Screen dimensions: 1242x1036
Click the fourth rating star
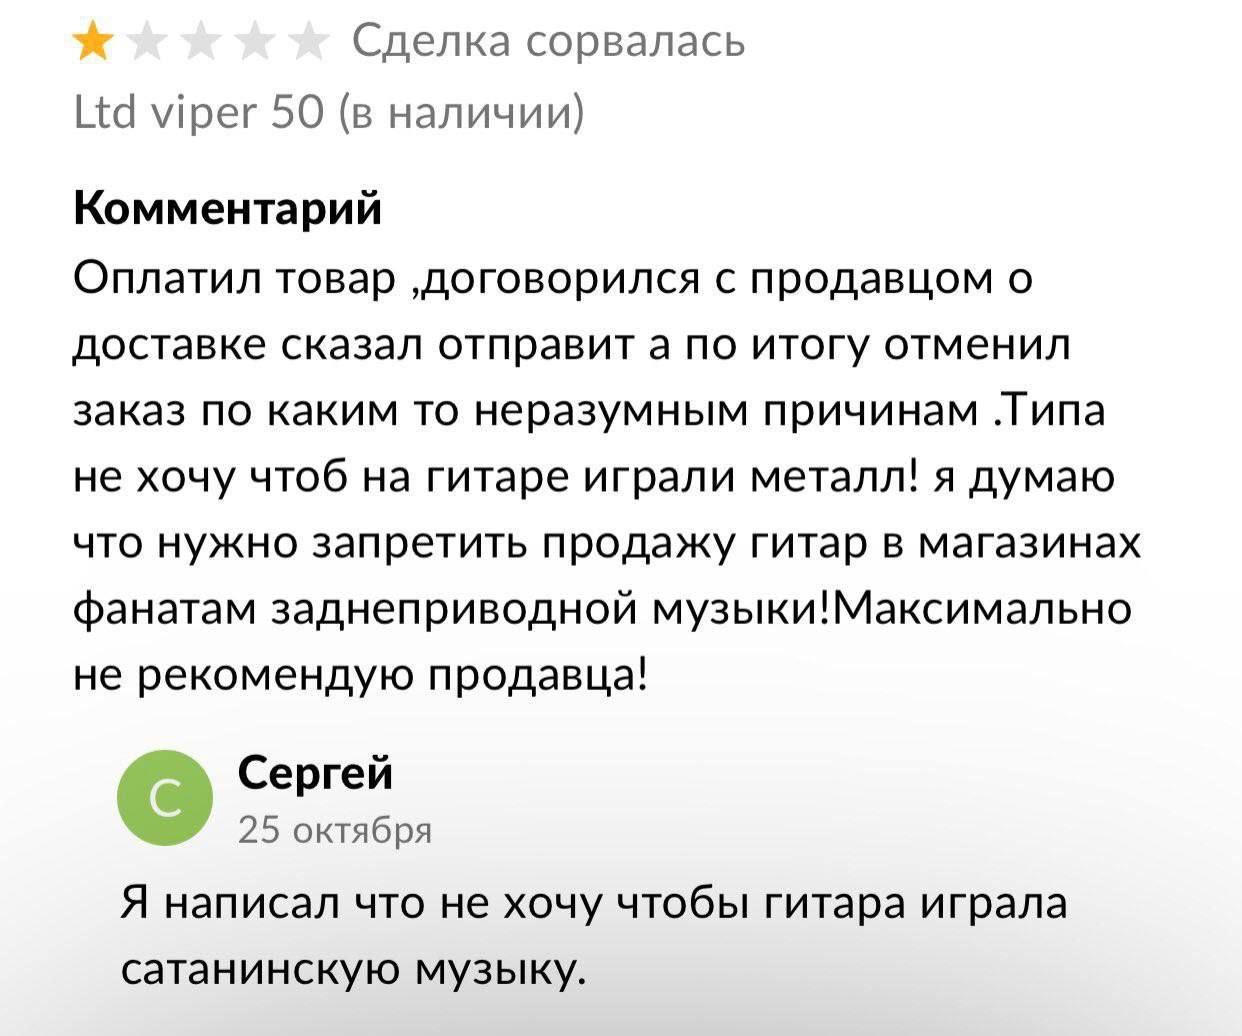click(x=254, y=43)
